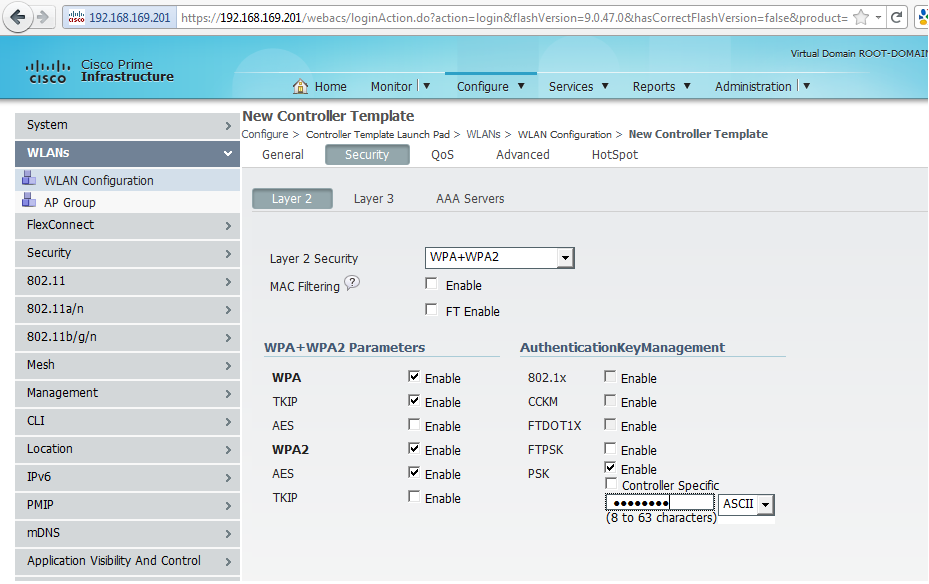Enable FTPSK checkbox
The width and height of the screenshot is (929, 584).
pyautogui.click(x=610, y=449)
